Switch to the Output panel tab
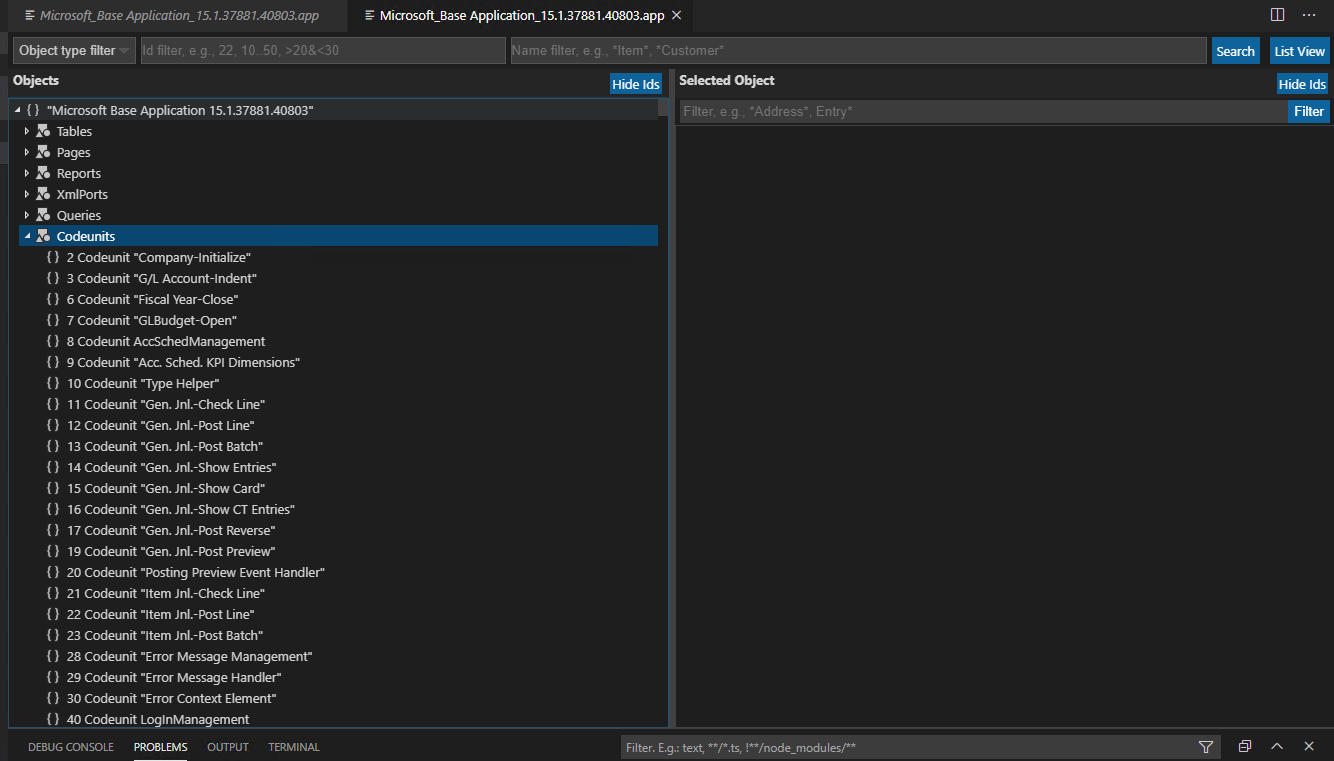 (x=228, y=747)
